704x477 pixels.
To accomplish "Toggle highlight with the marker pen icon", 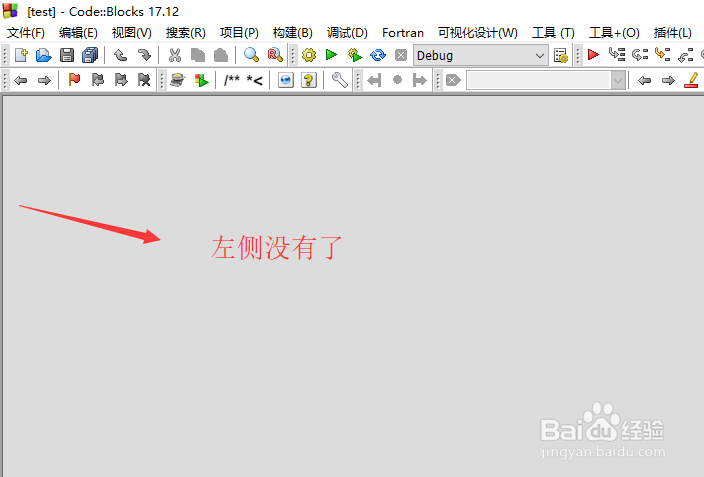I will [x=691, y=80].
